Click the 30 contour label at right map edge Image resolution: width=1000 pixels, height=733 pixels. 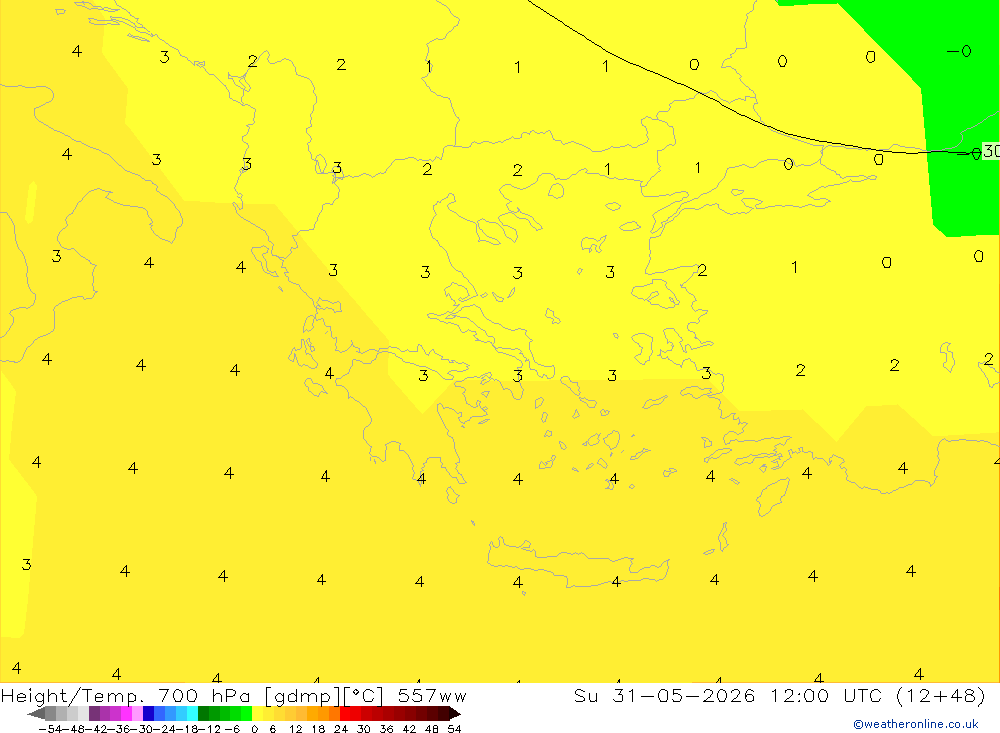pos(991,151)
